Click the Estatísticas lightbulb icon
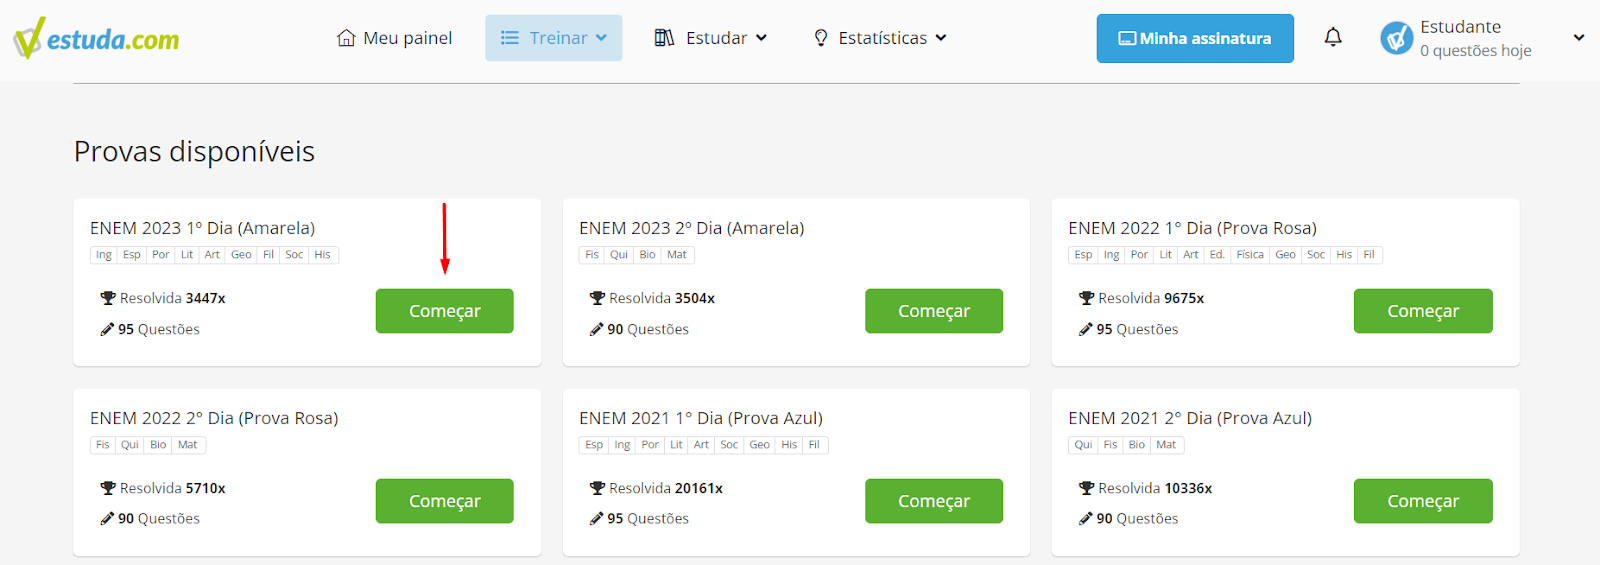This screenshot has width=1600, height=565. pyautogui.click(x=821, y=38)
